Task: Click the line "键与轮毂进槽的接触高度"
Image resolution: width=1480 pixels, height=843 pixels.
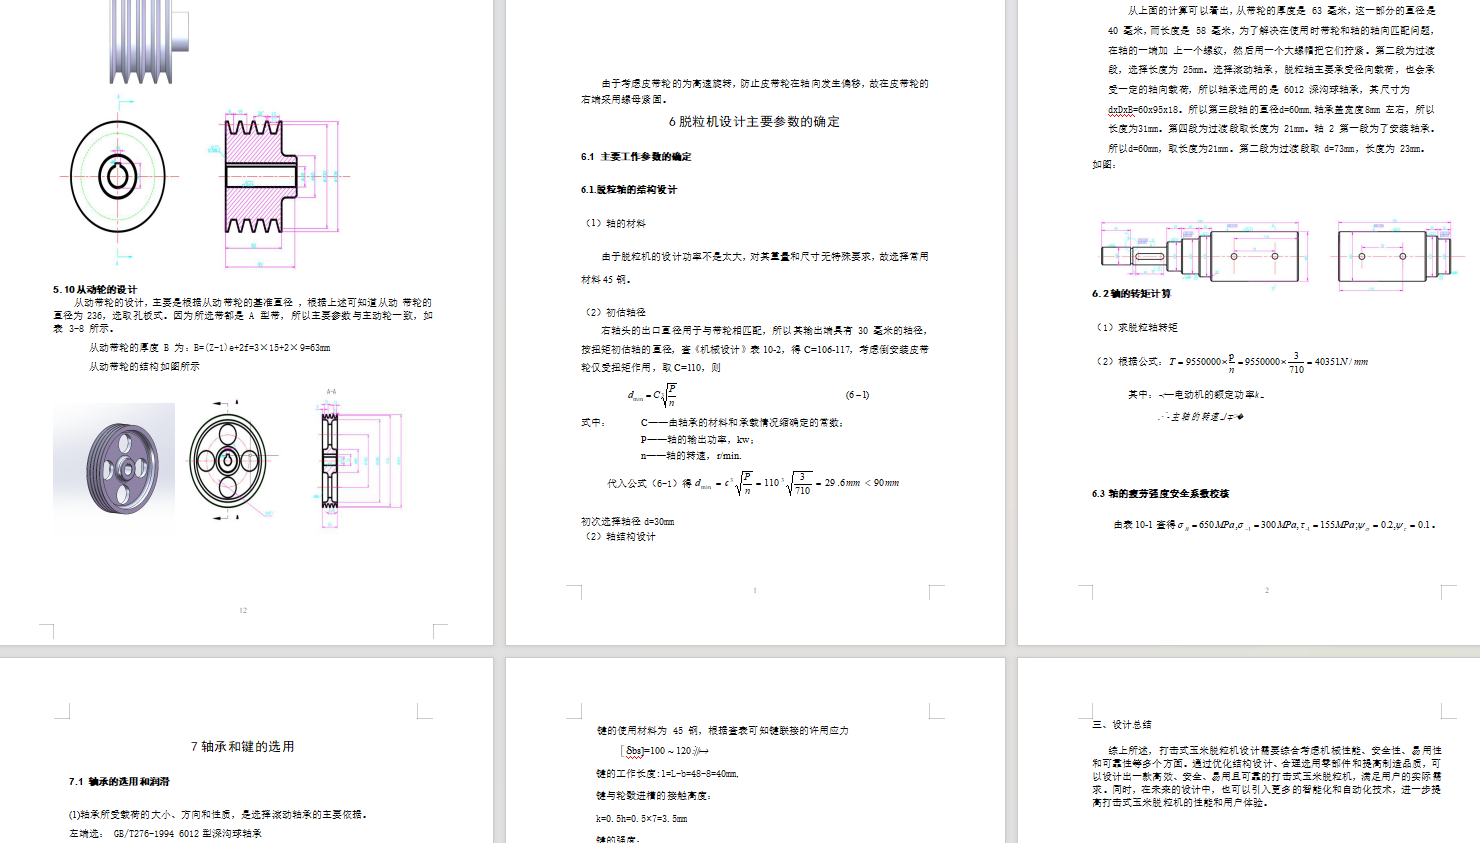Action: [x=653, y=796]
